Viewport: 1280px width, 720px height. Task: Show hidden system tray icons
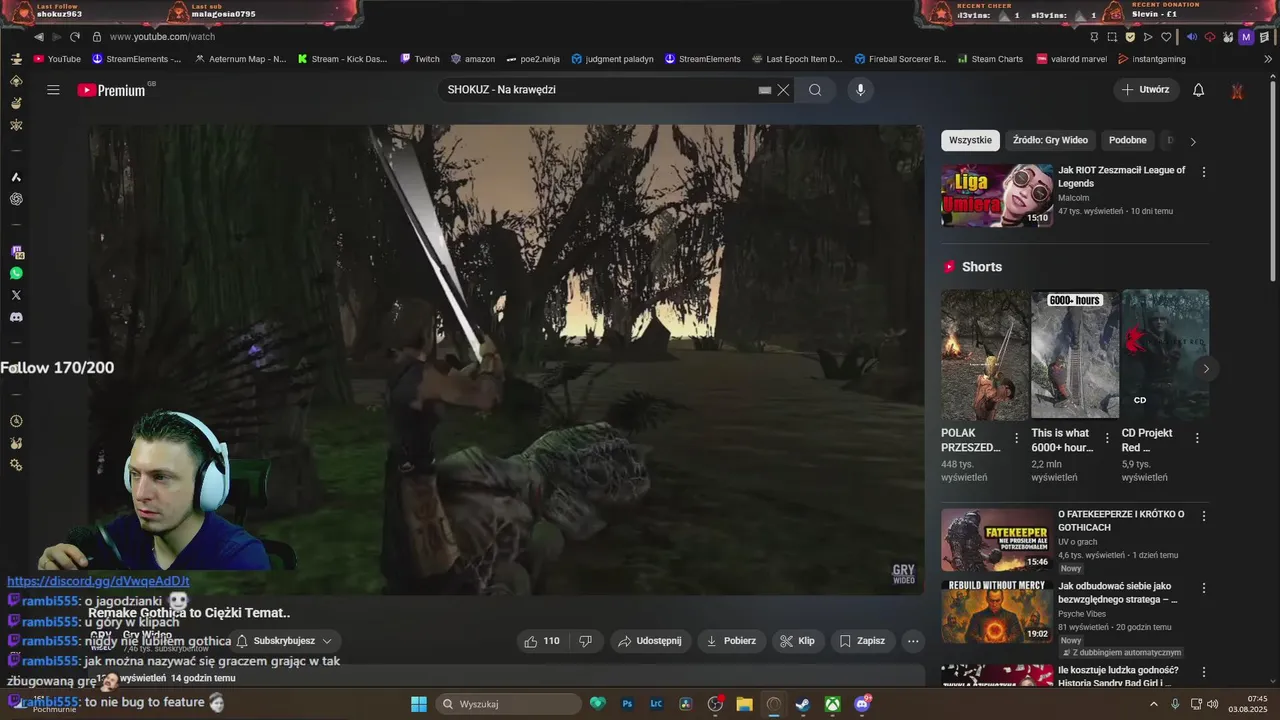click(x=1154, y=704)
